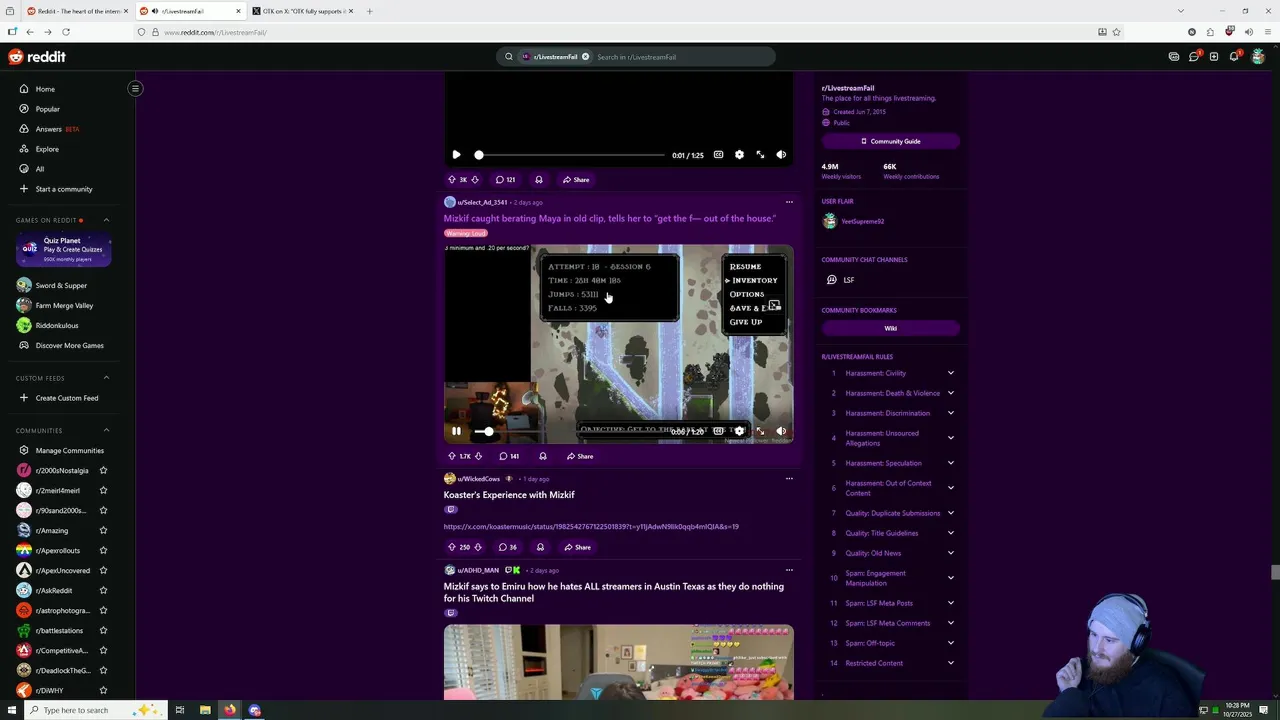The image size is (1280, 720).
Task: Favorite r/2000sNostalgia with its star
Action: pos(103,470)
